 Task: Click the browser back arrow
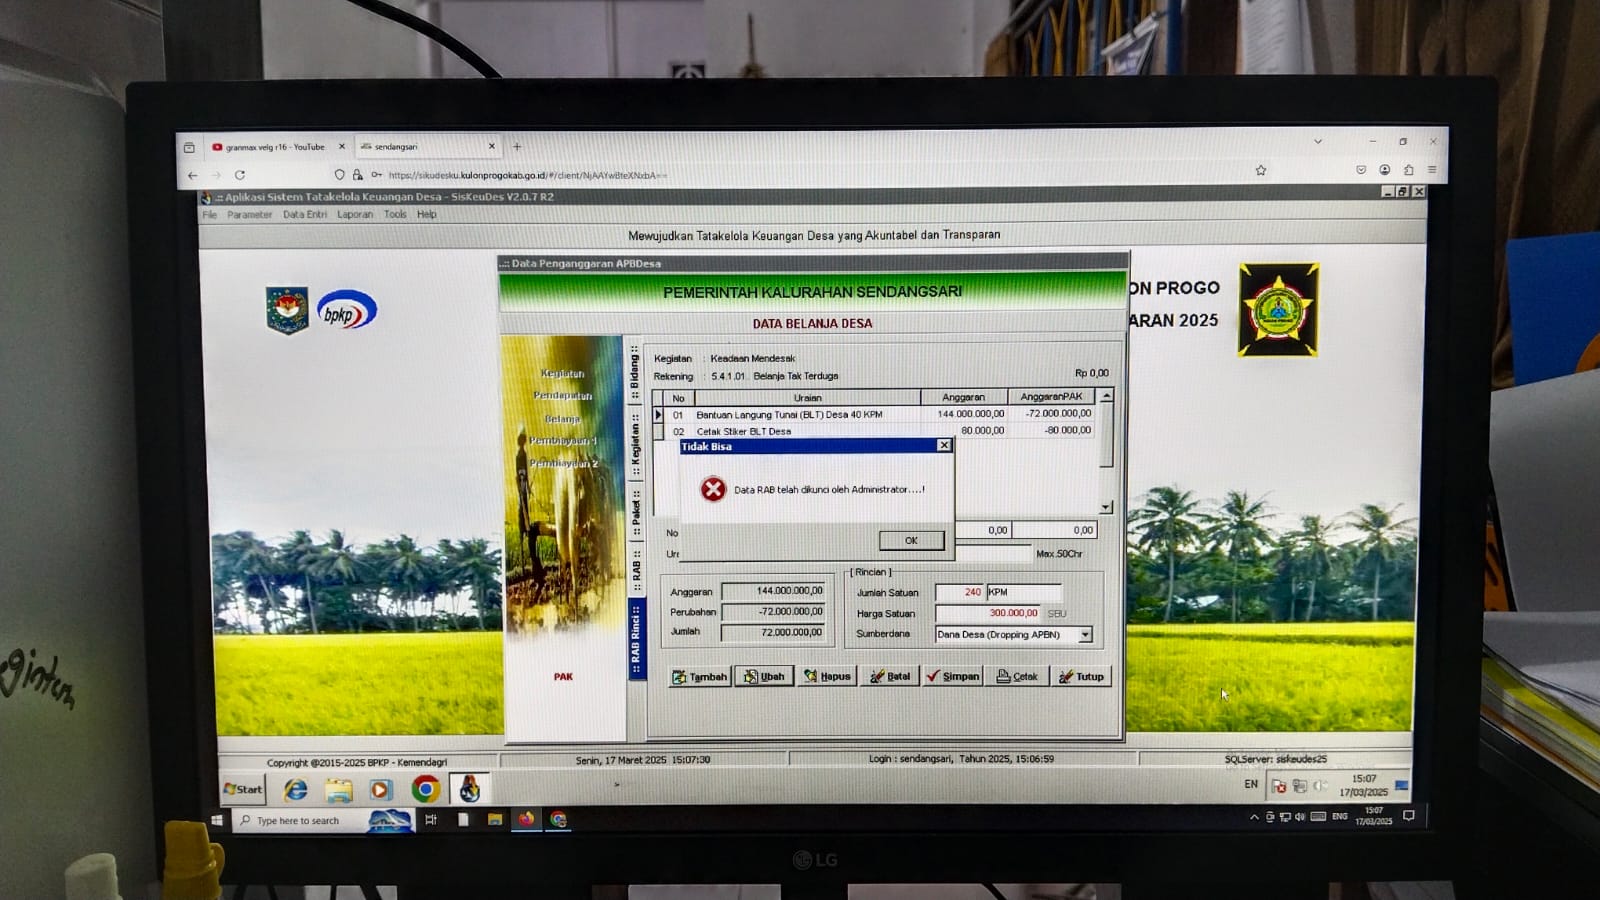point(193,175)
